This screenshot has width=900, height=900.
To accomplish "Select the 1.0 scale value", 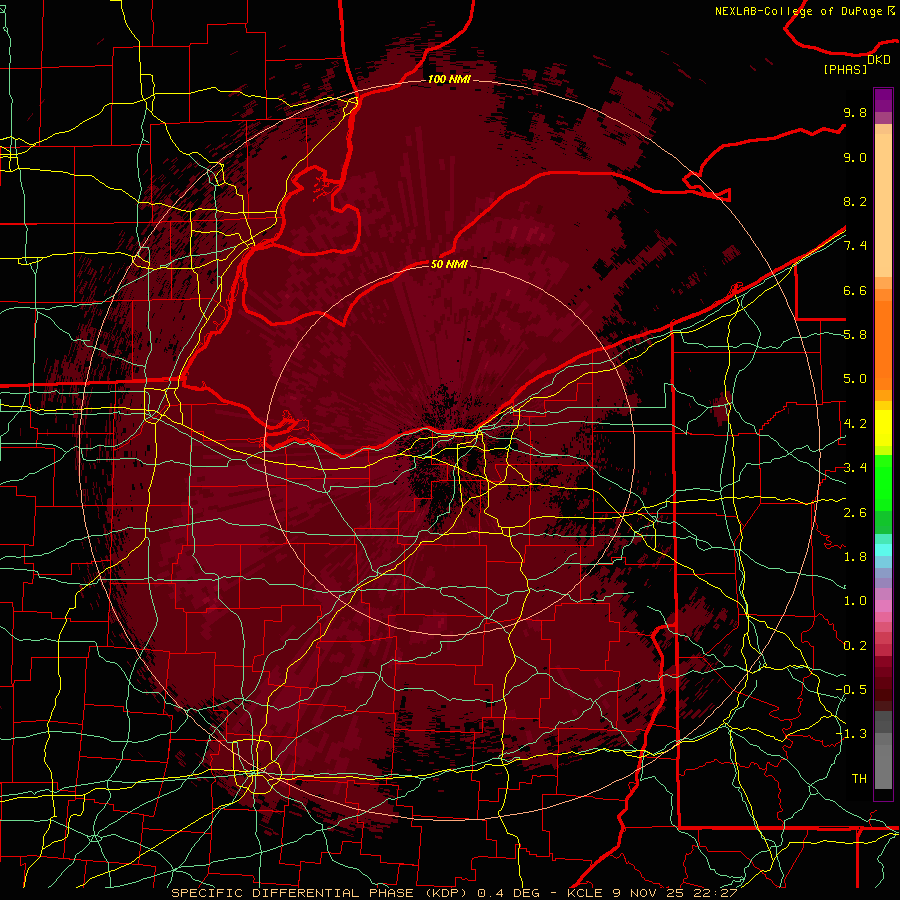I will (855, 601).
